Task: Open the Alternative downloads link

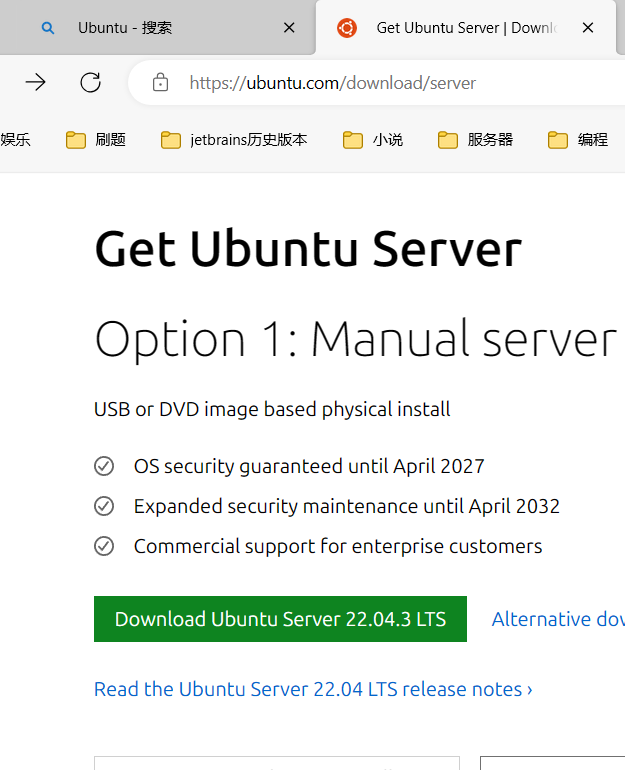Action: [557, 619]
